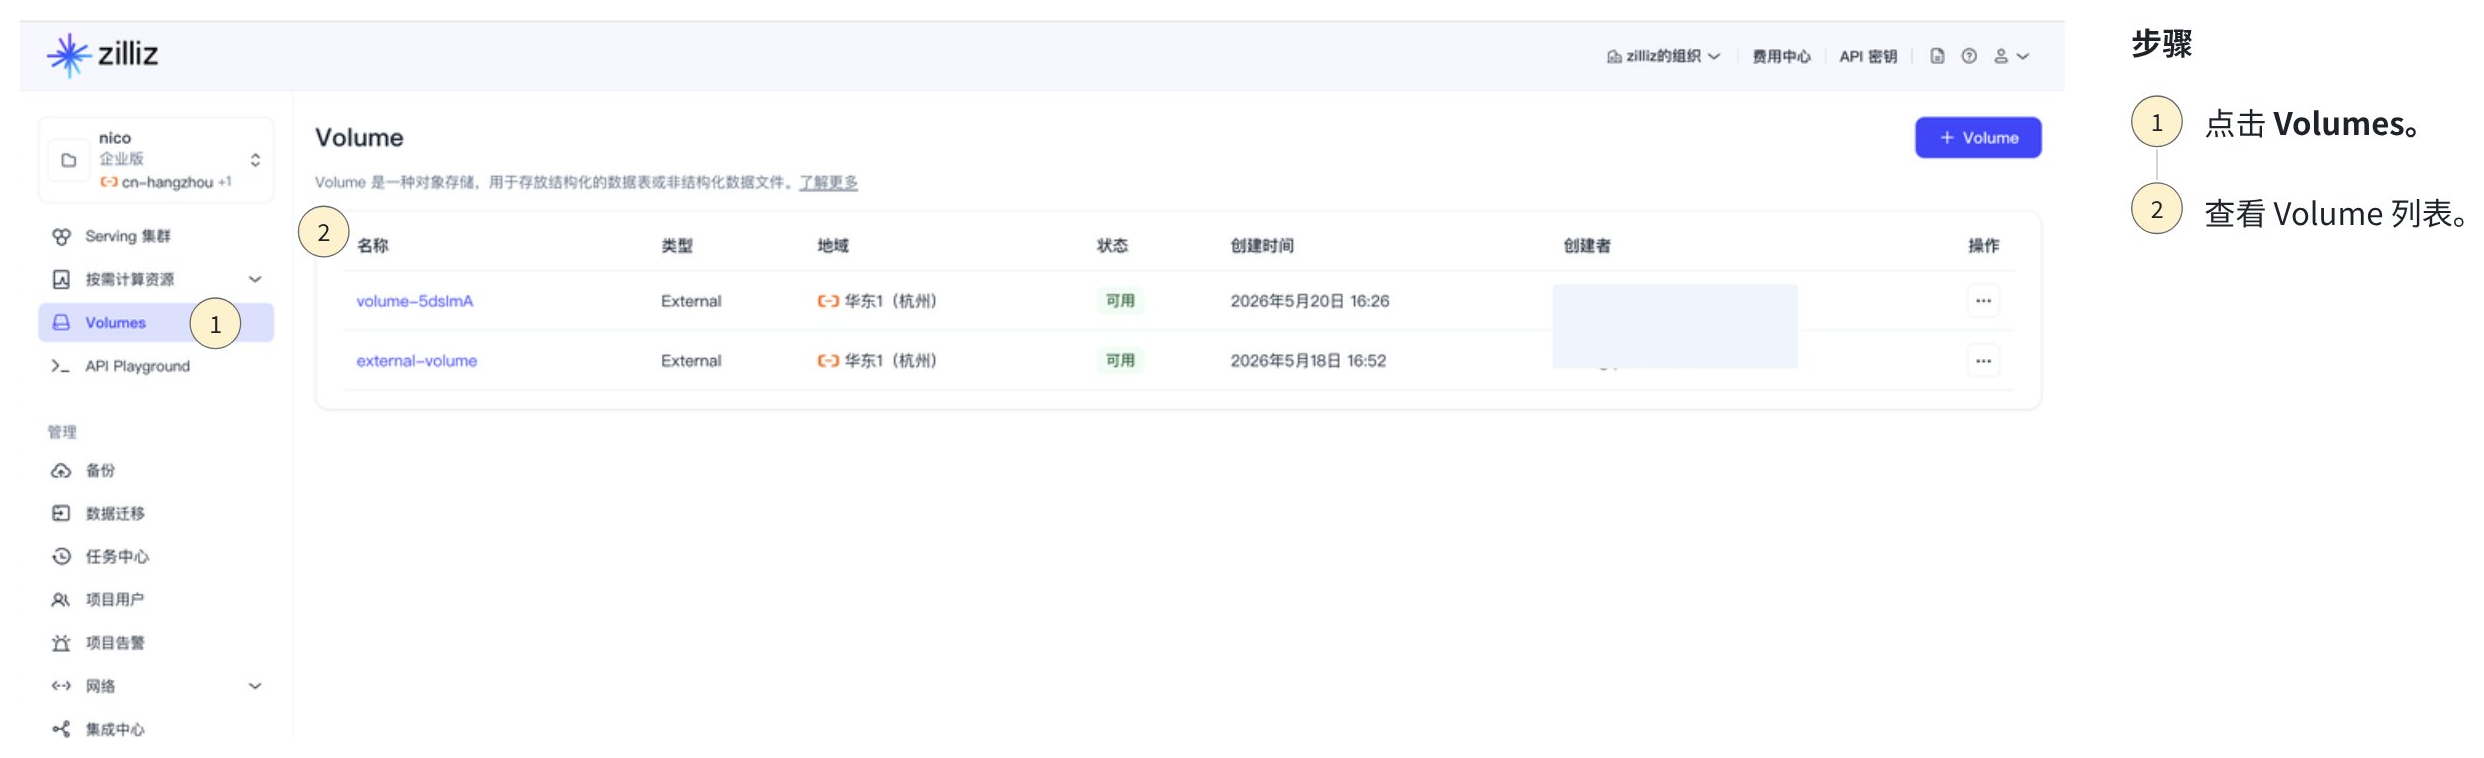Click 类型 column header
Image resolution: width=2484 pixels, height=758 pixels.
677,245
